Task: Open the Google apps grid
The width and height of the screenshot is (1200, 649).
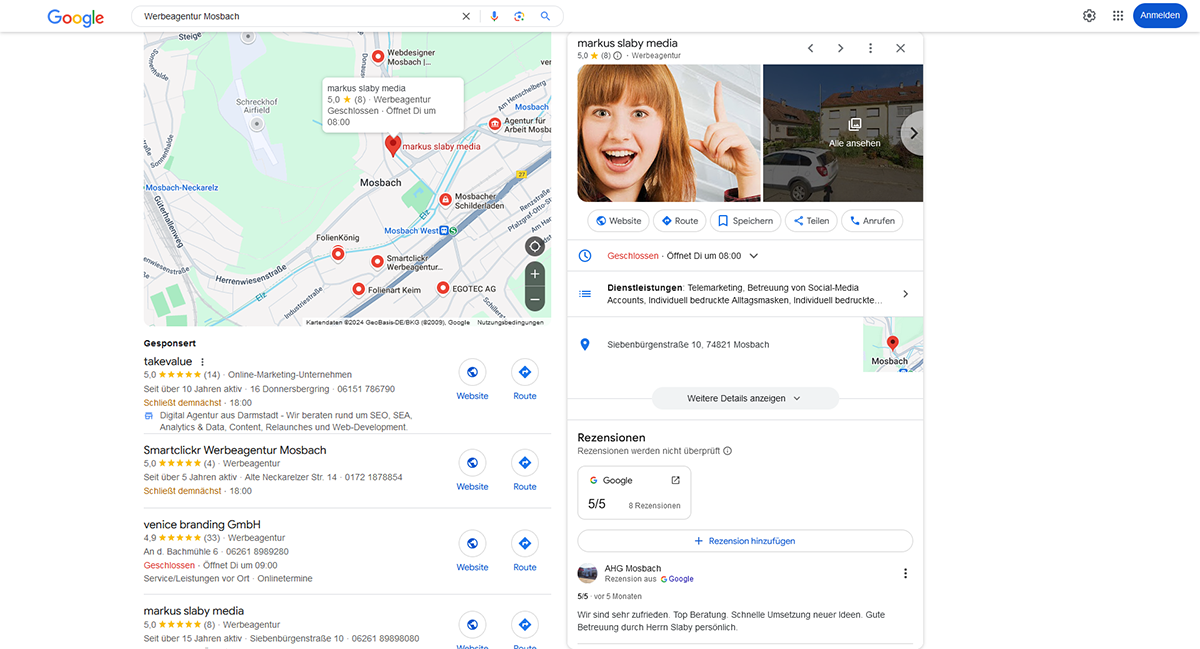Action: pos(1118,16)
